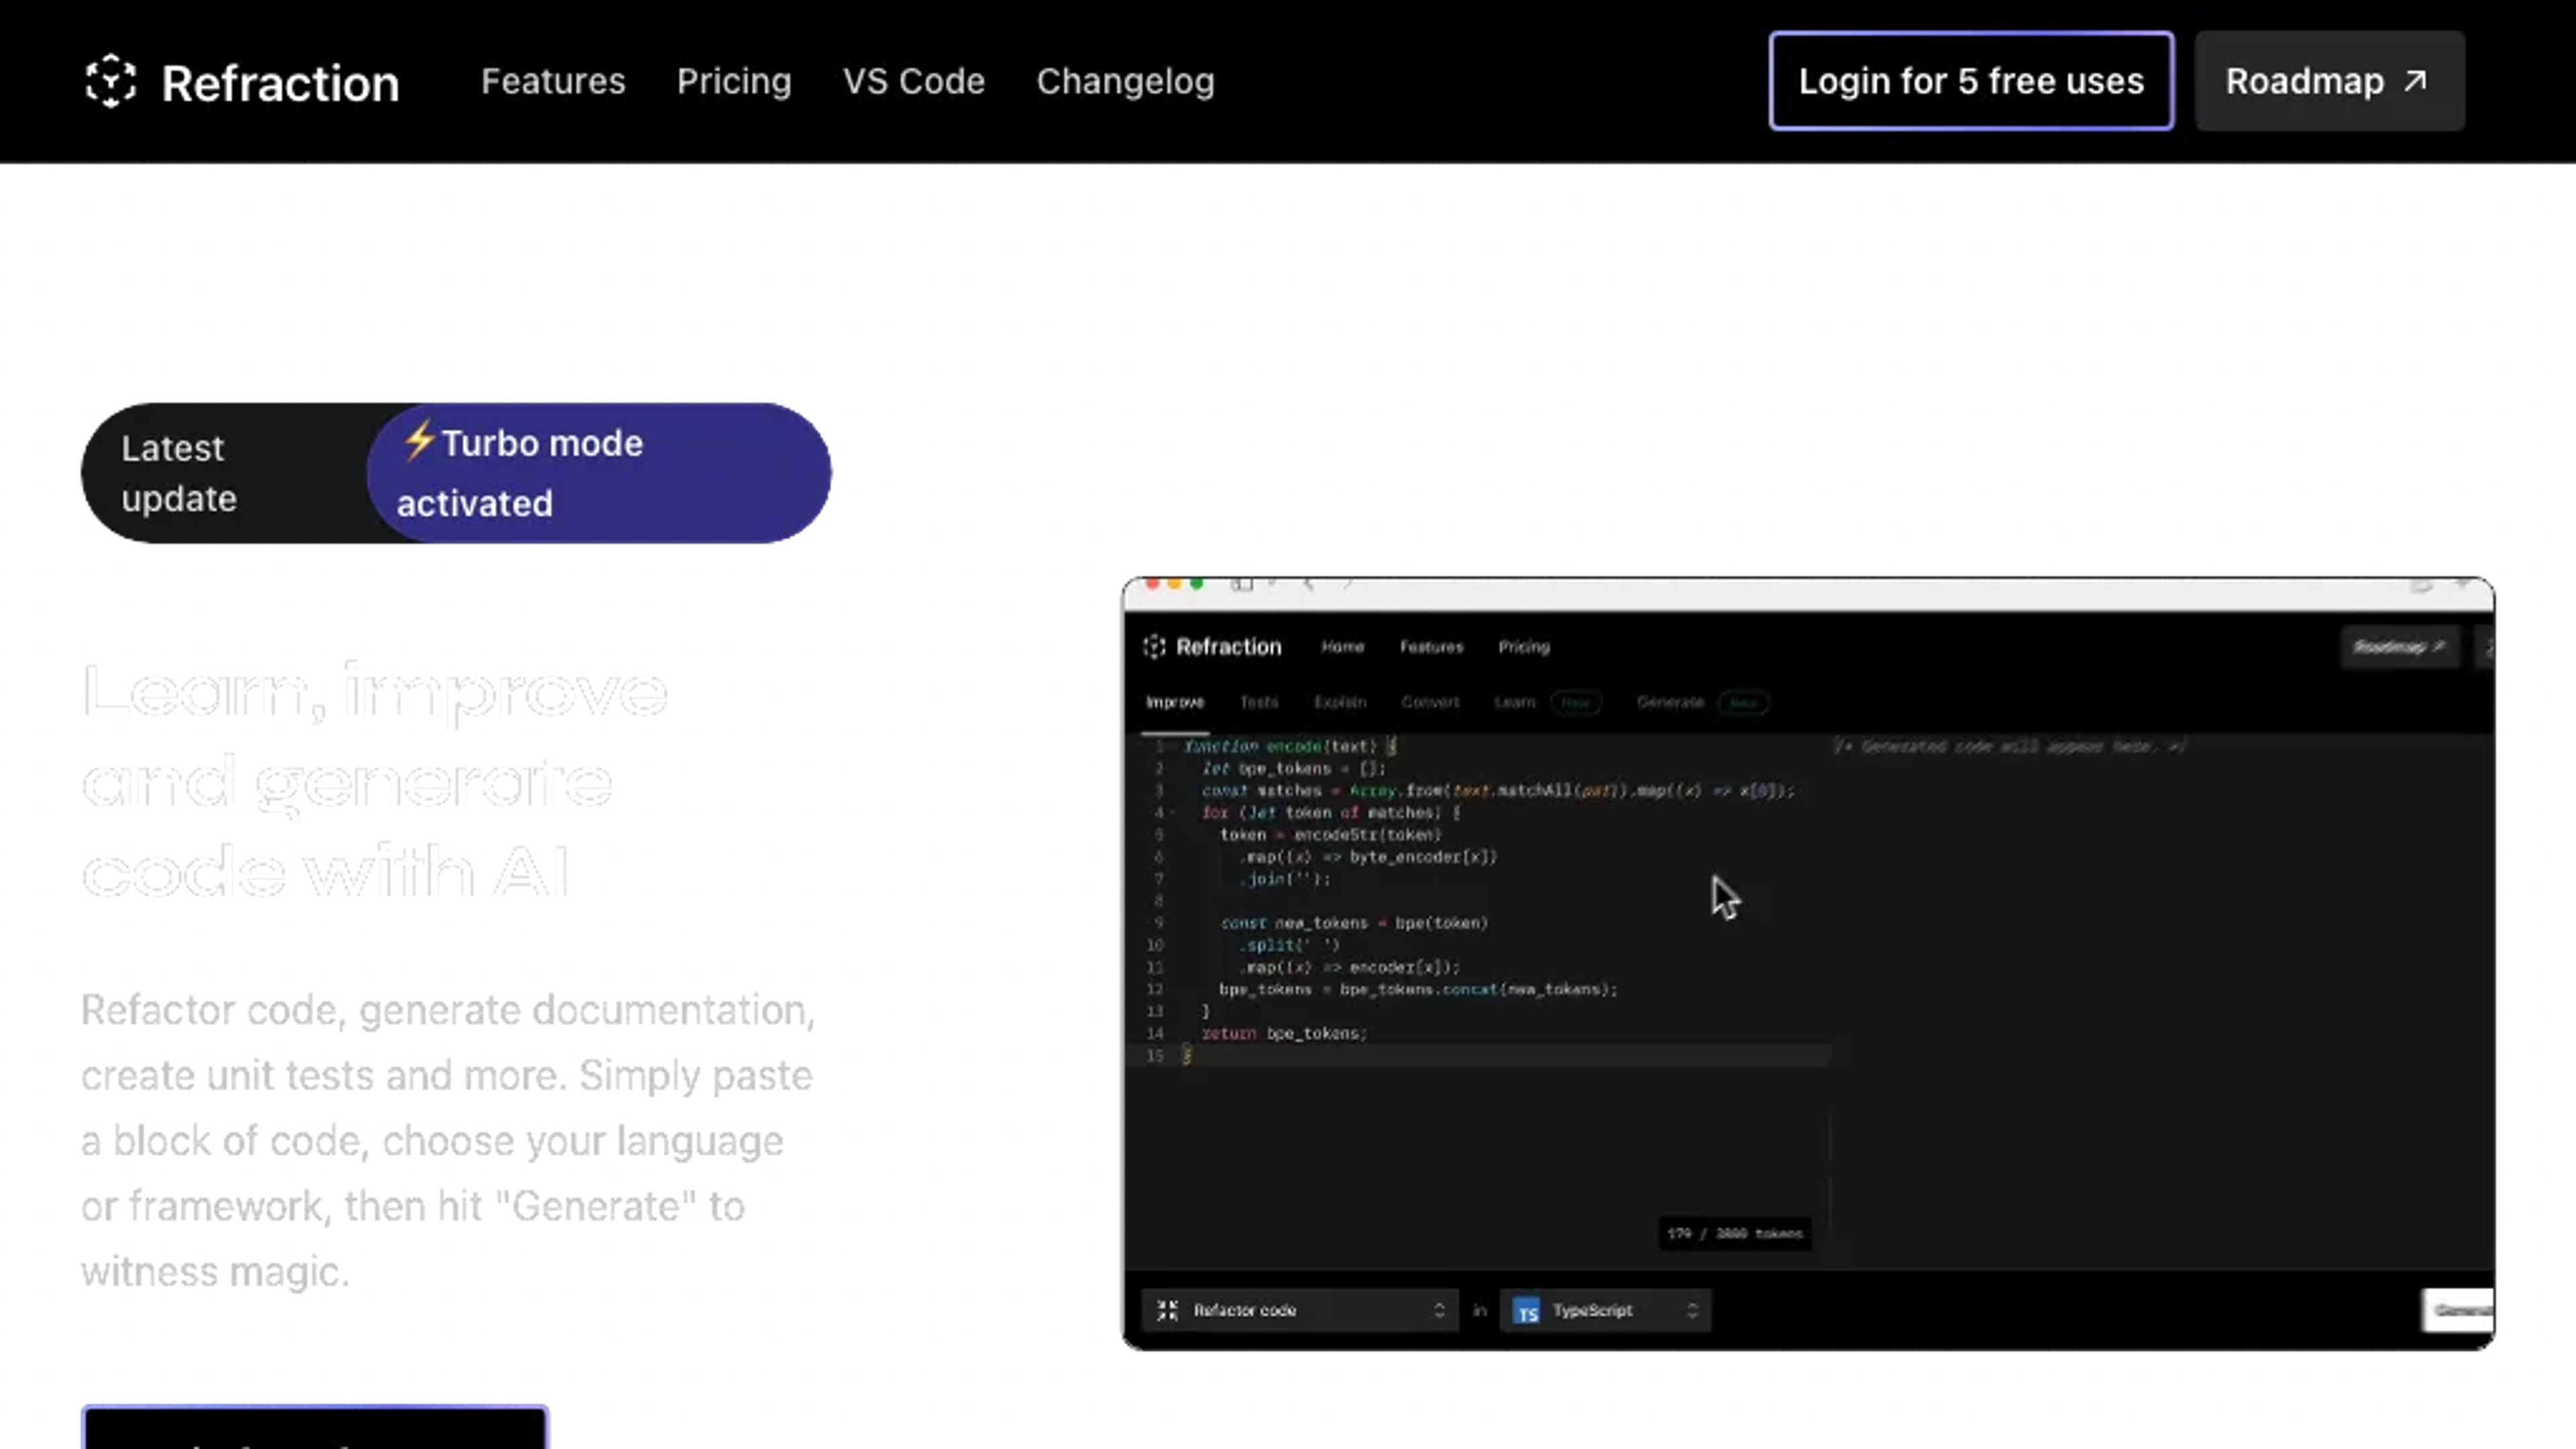Click the tokens counter label
The image size is (2576, 1449).
(x=1734, y=1233)
